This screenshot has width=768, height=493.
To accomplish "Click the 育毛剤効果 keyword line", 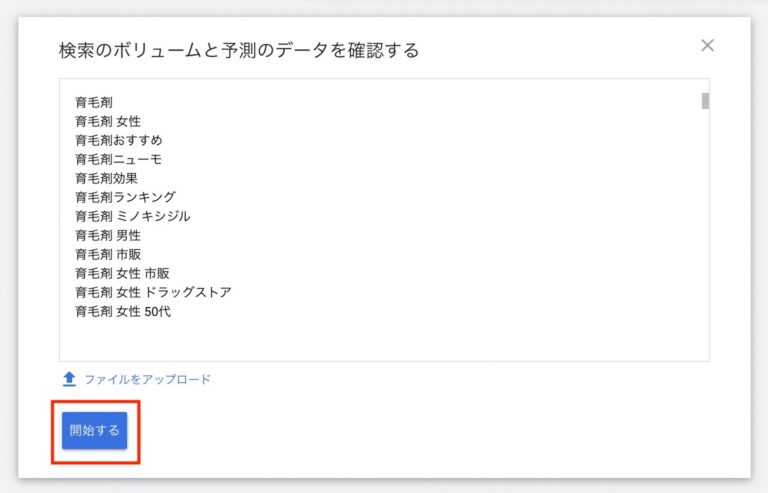I will [106, 178].
